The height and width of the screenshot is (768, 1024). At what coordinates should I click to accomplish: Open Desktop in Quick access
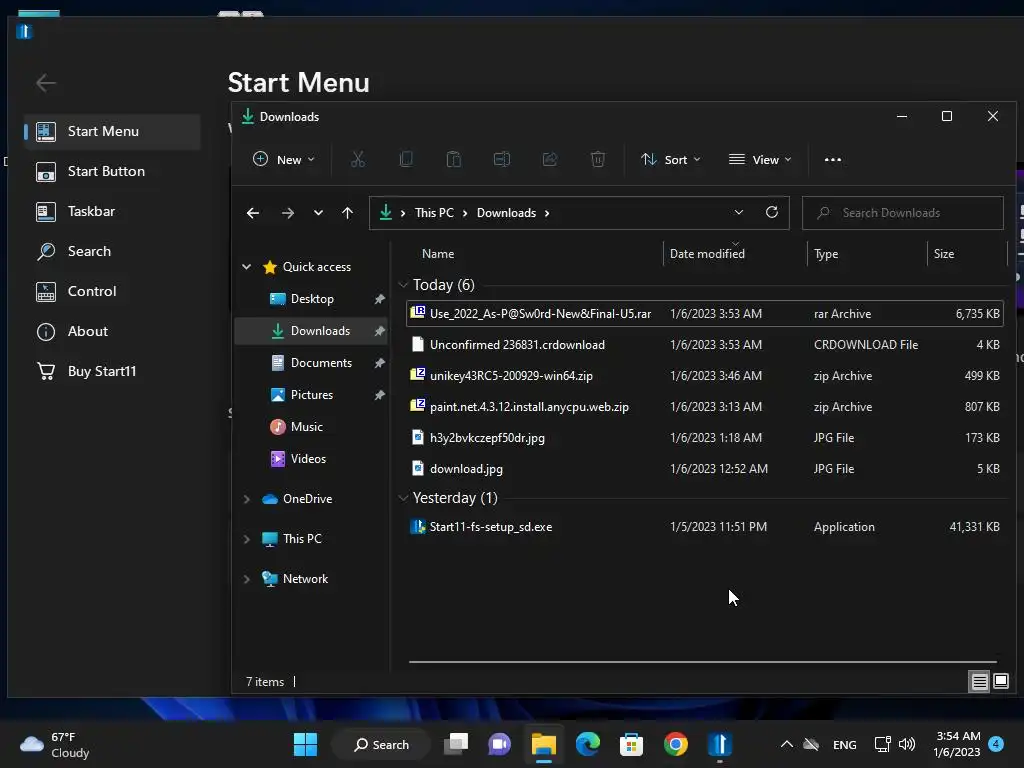point(312,298)
